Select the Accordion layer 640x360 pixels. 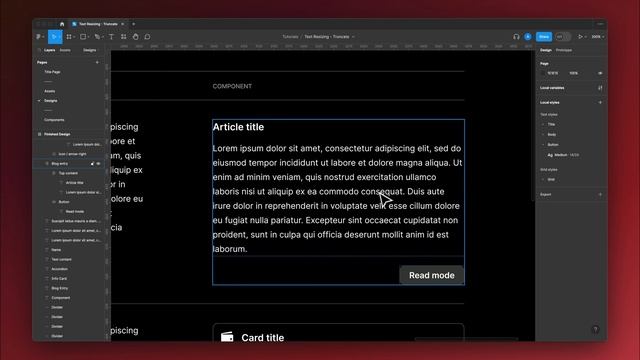tap(60, 269)
